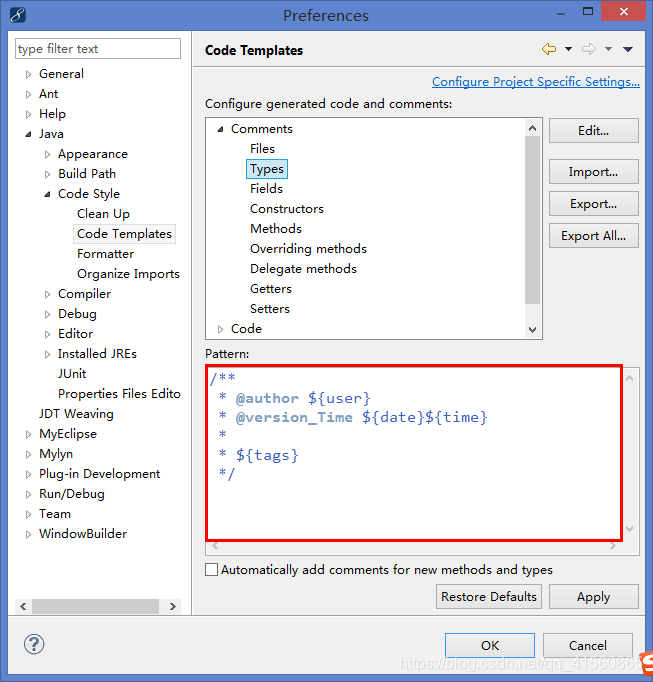
Task: Open the JUnit preferences page
Action: (72, 374)
